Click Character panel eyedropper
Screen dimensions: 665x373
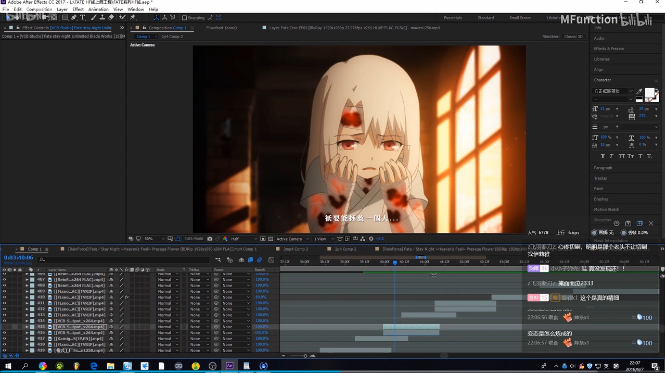[639, 91]
